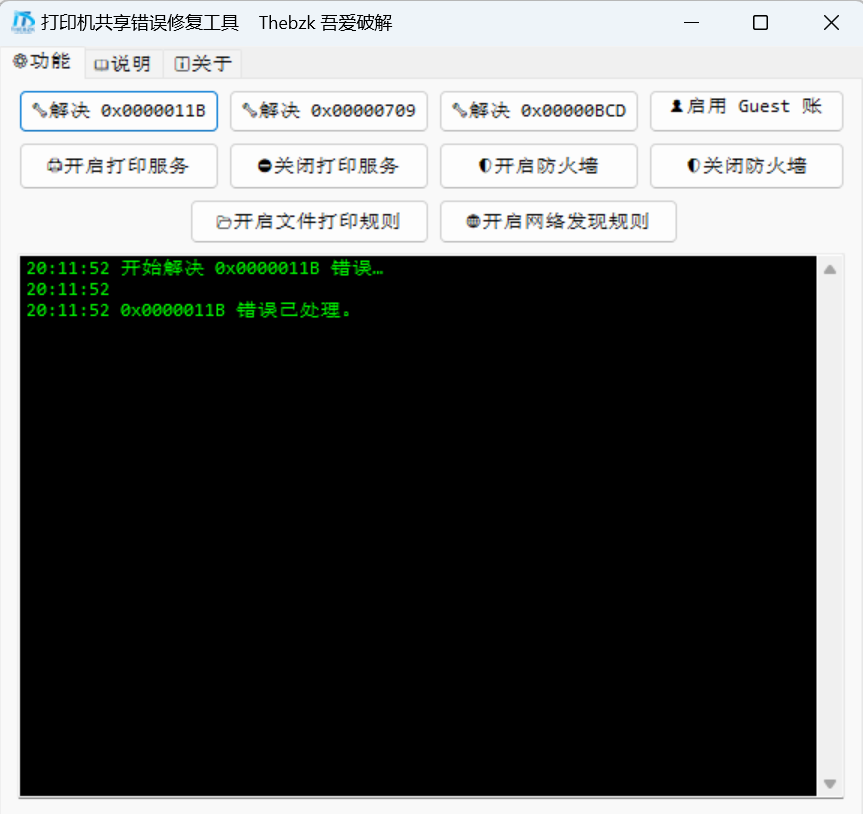The image size is (863, 814).
Task: Stop print service with 关闭打印服务
Action: (329, 166)
